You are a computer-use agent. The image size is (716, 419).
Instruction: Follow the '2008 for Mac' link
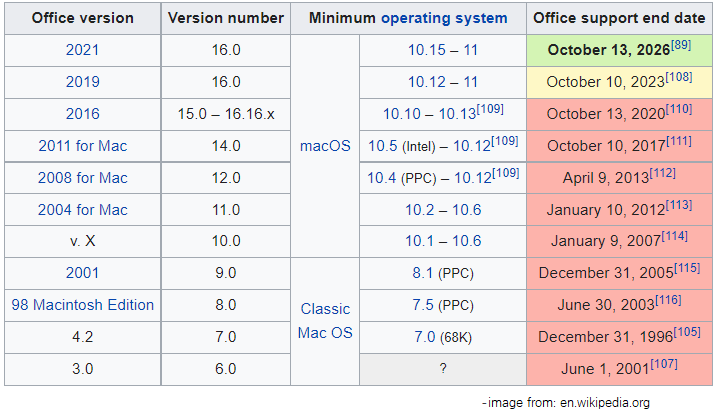point(83,178)
